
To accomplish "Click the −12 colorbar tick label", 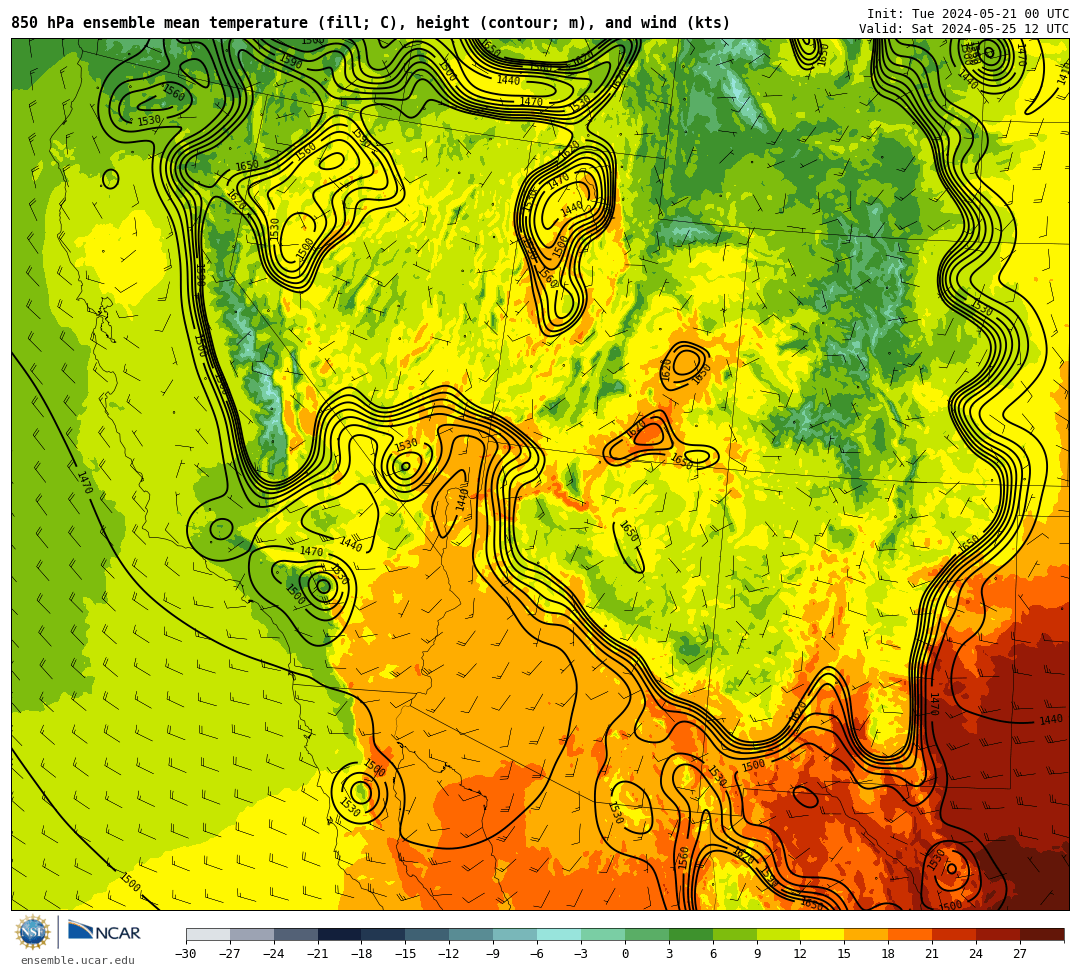I will point(450,954).
